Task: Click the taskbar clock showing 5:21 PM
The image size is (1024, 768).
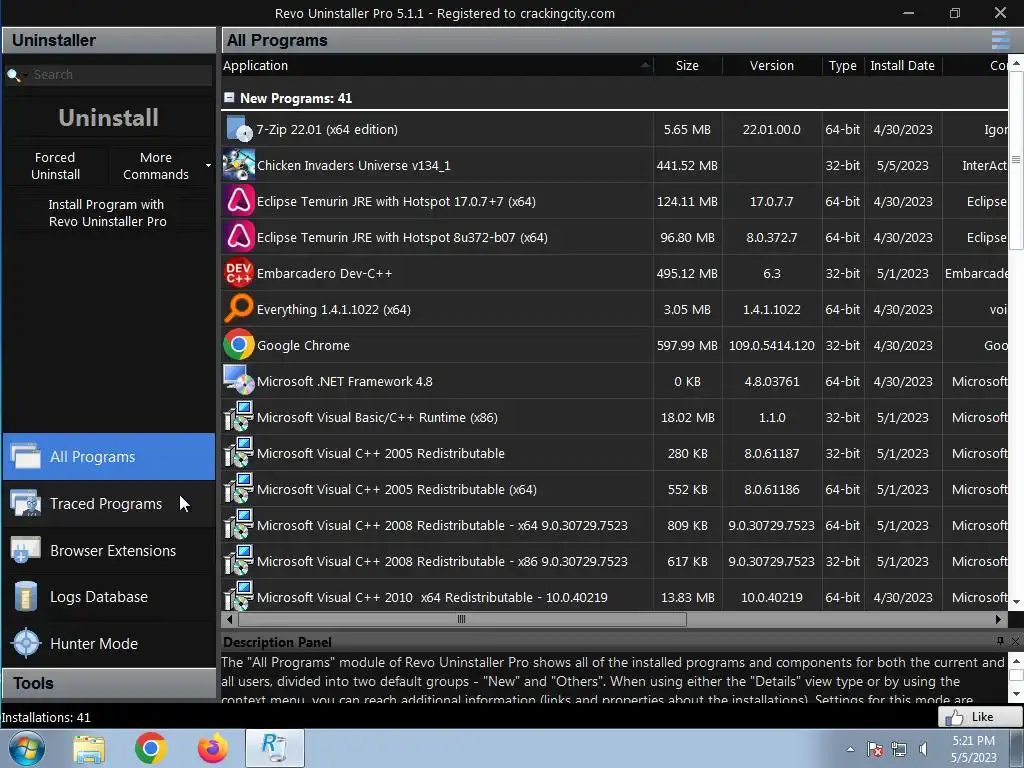Action: point(973,749)
